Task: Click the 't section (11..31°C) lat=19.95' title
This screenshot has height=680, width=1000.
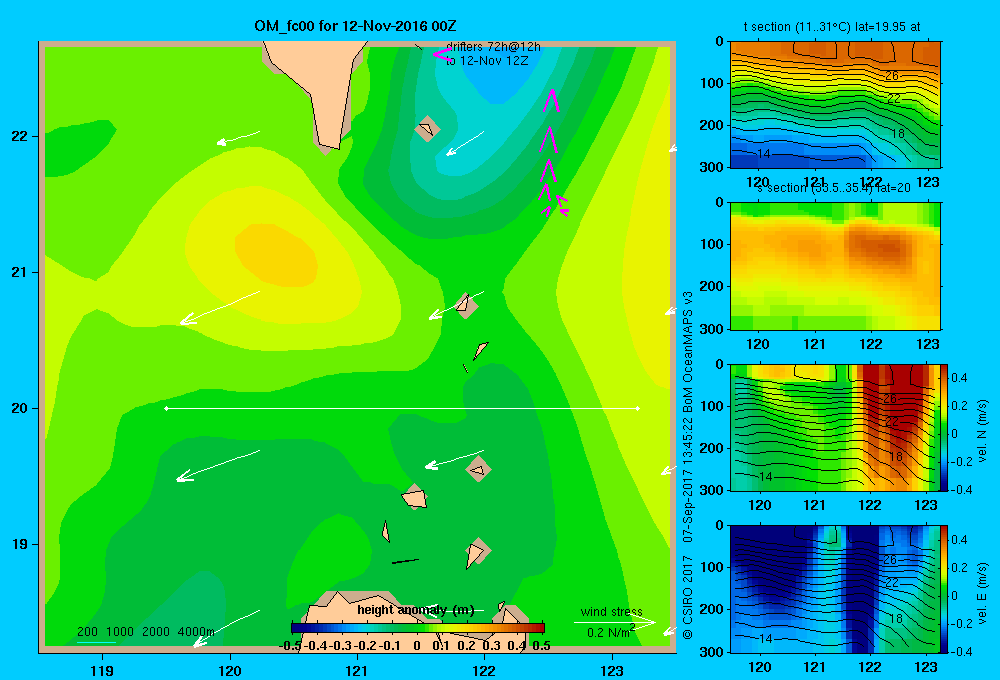Action: [x=832, y=27]
